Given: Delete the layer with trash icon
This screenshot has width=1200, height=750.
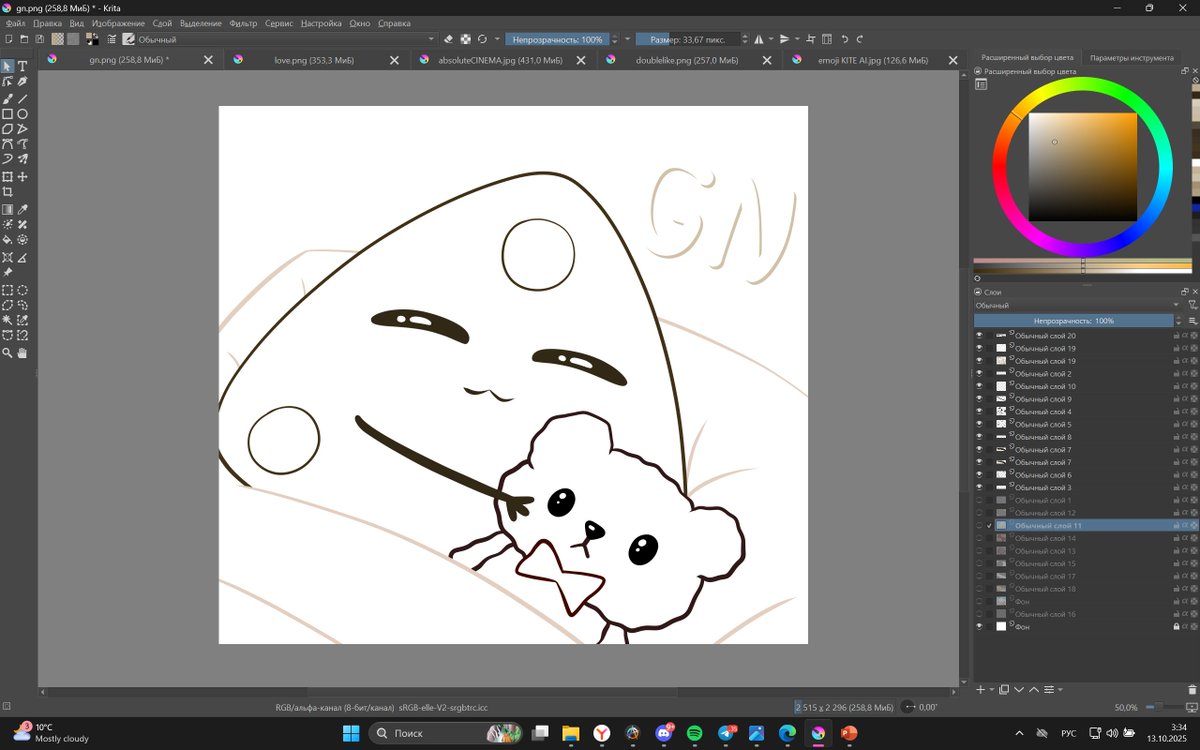Looking at the screenshot, I should click(1192, 689).
